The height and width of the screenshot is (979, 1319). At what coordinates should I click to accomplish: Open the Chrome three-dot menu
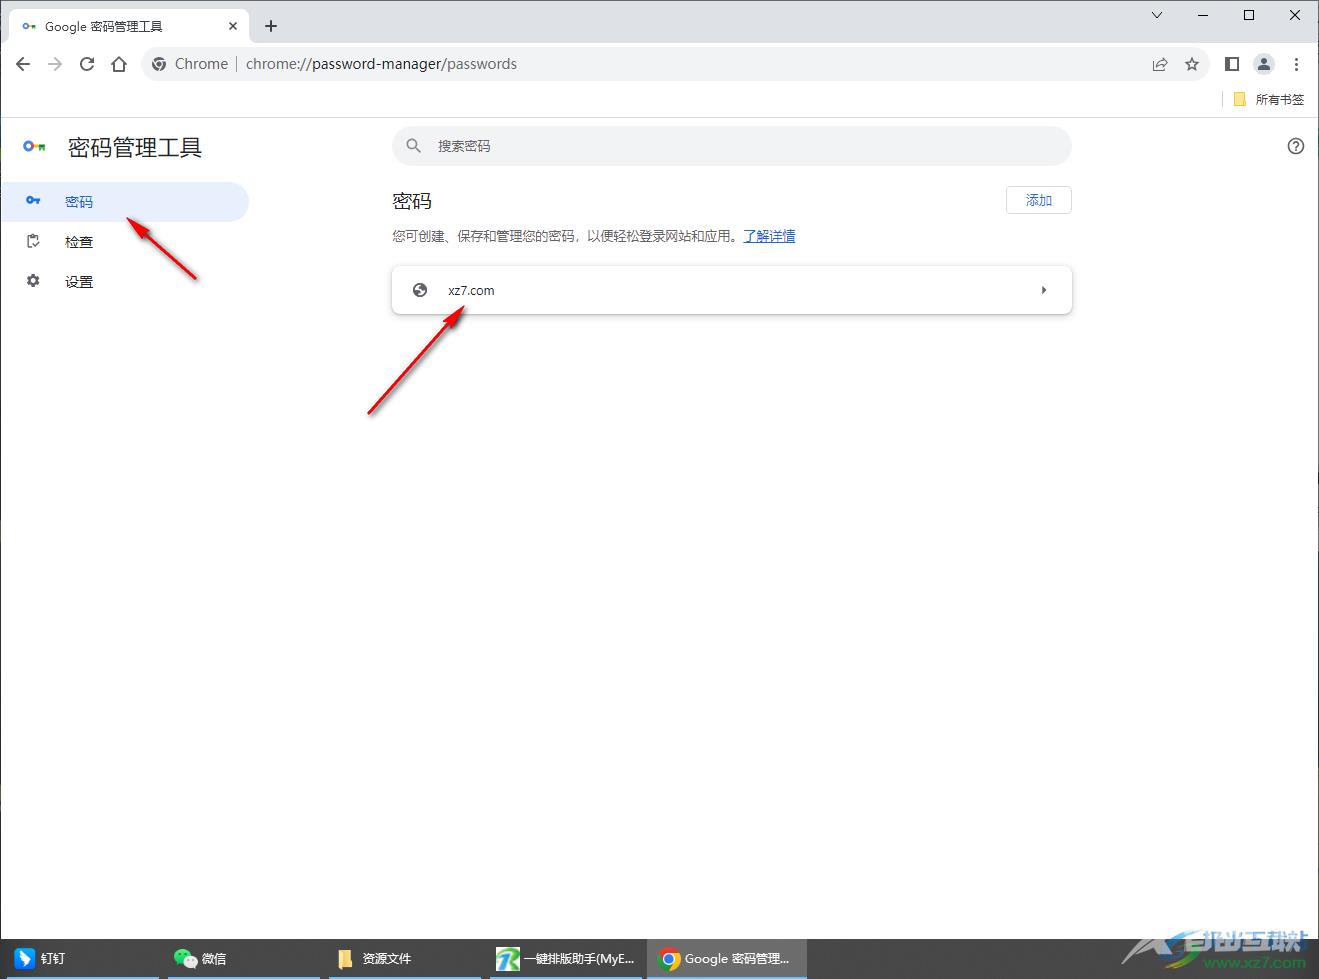pos(1296,64)
